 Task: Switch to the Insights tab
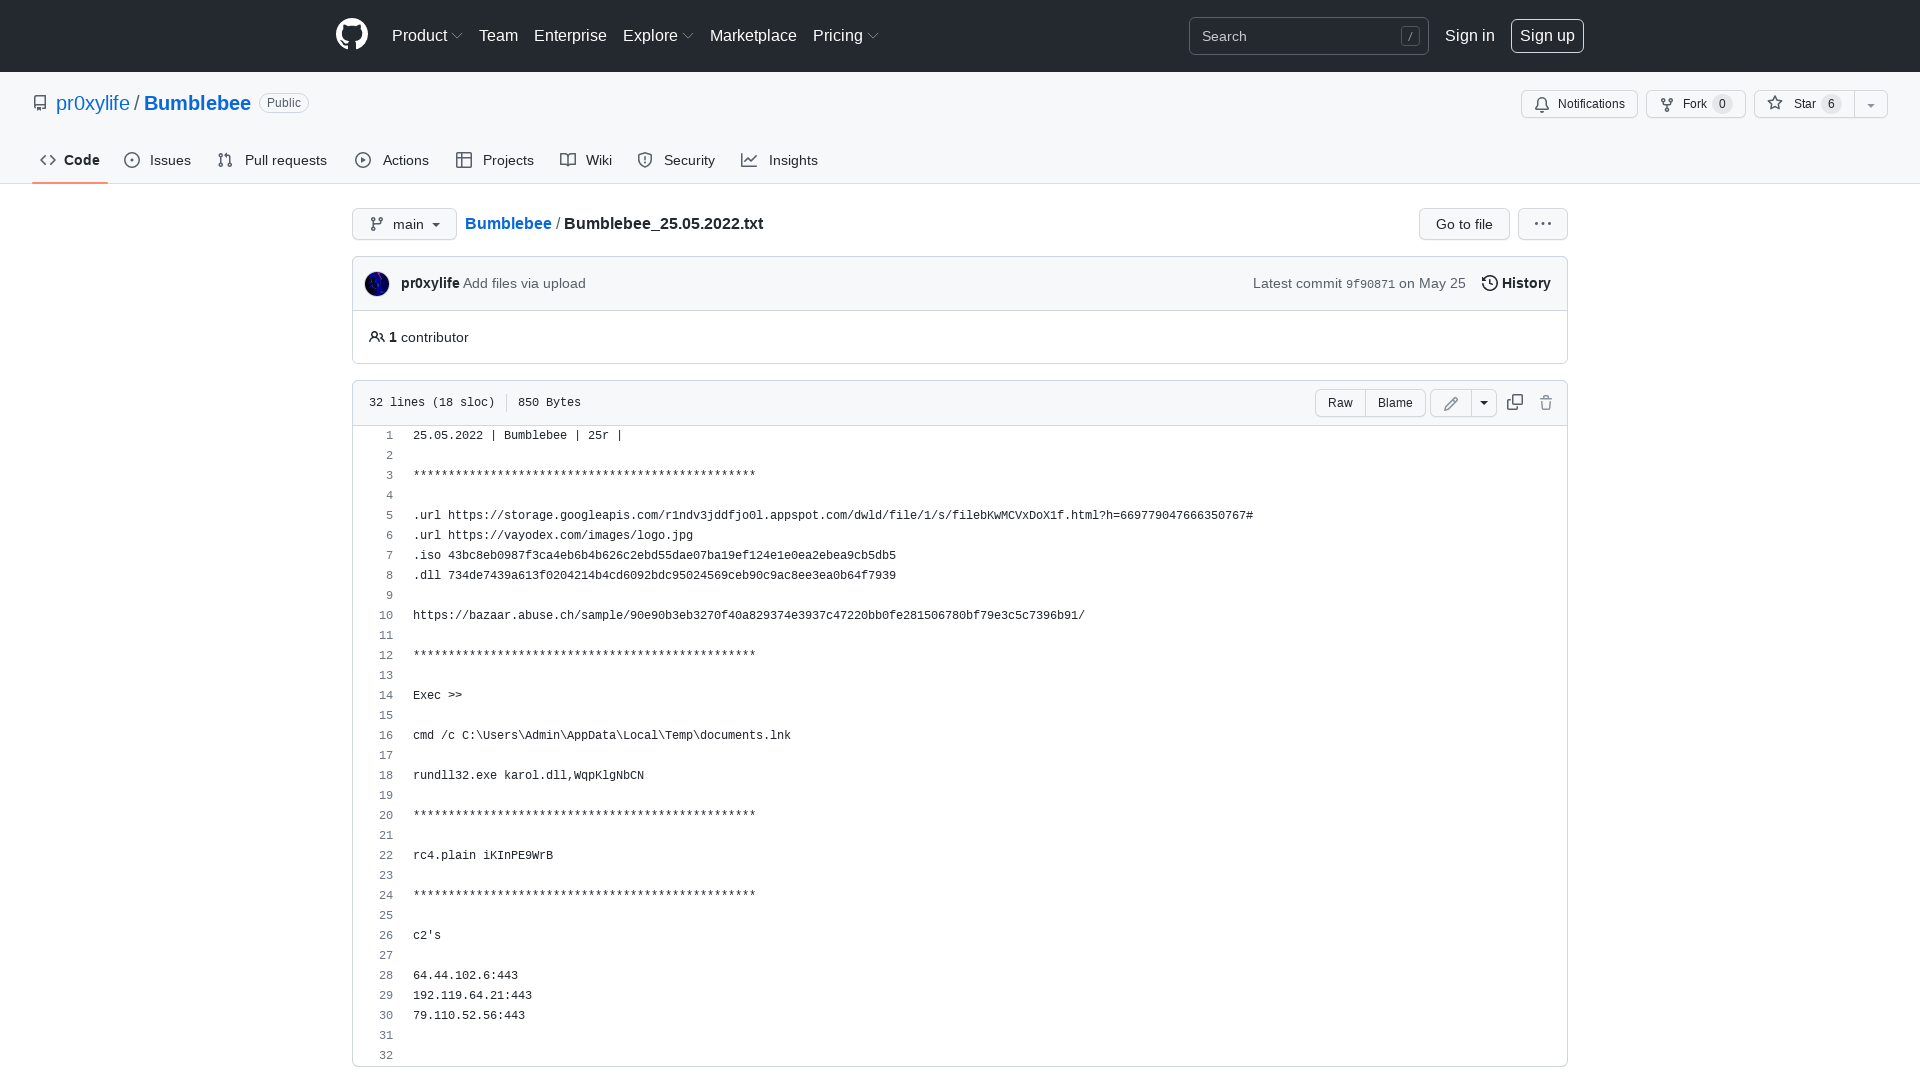pos(780,160)
